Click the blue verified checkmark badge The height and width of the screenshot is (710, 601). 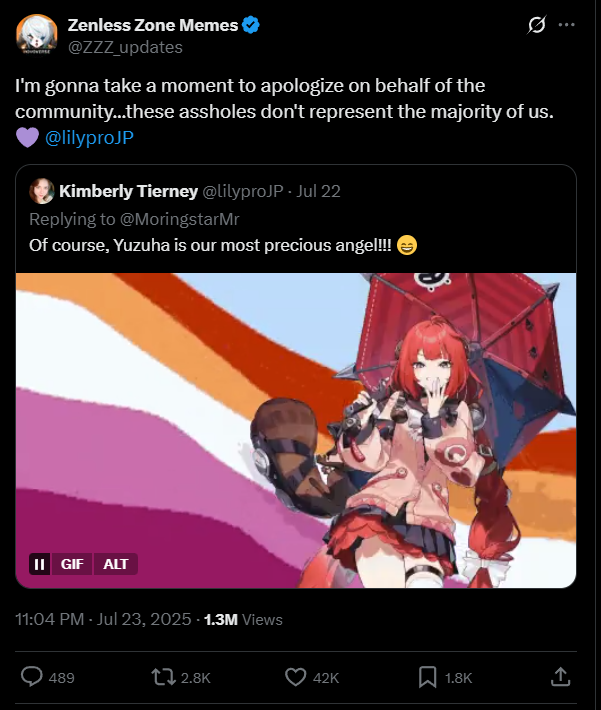[x=251, y=25]
